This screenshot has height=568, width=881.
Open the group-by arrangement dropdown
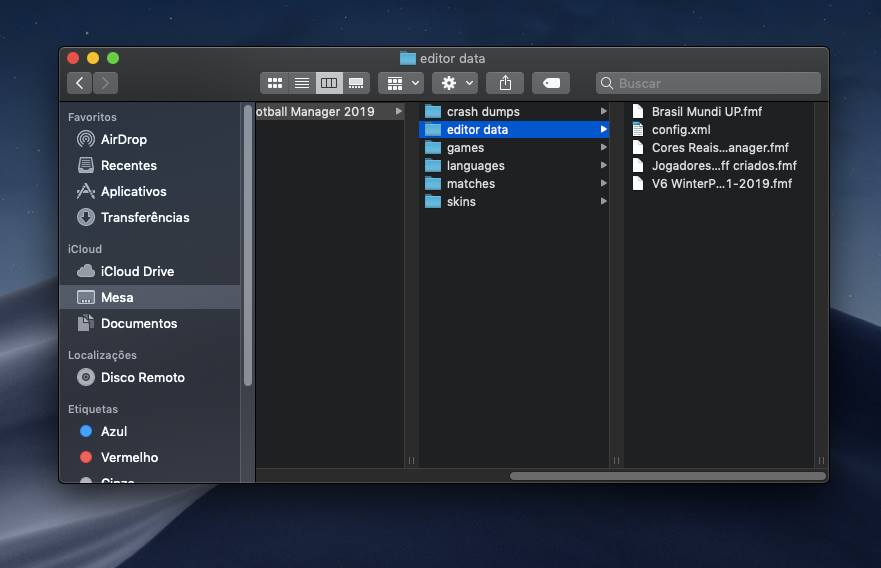click(x=402, y=83)
